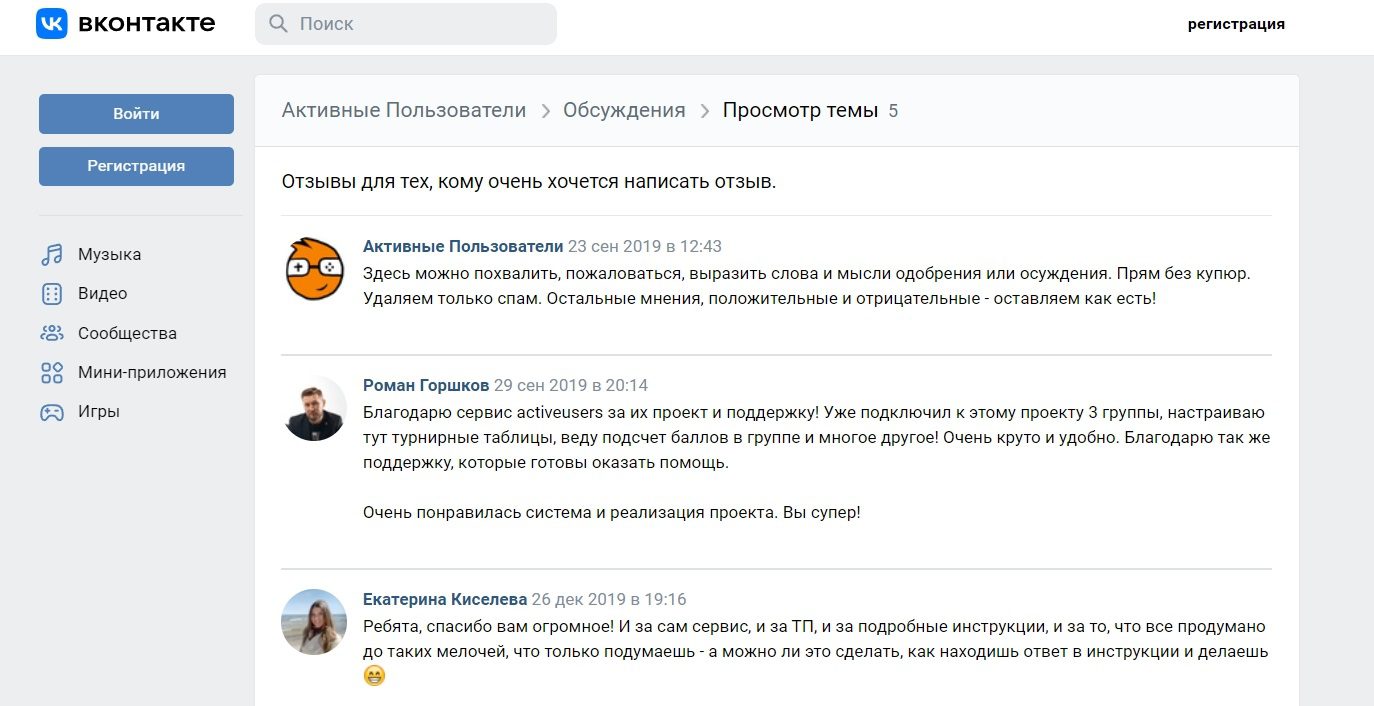Viewport: 1374px width, 706px height.
Task: Open Роман Горшков author name link
Action: pyautogui.click(x=426, y=386)
